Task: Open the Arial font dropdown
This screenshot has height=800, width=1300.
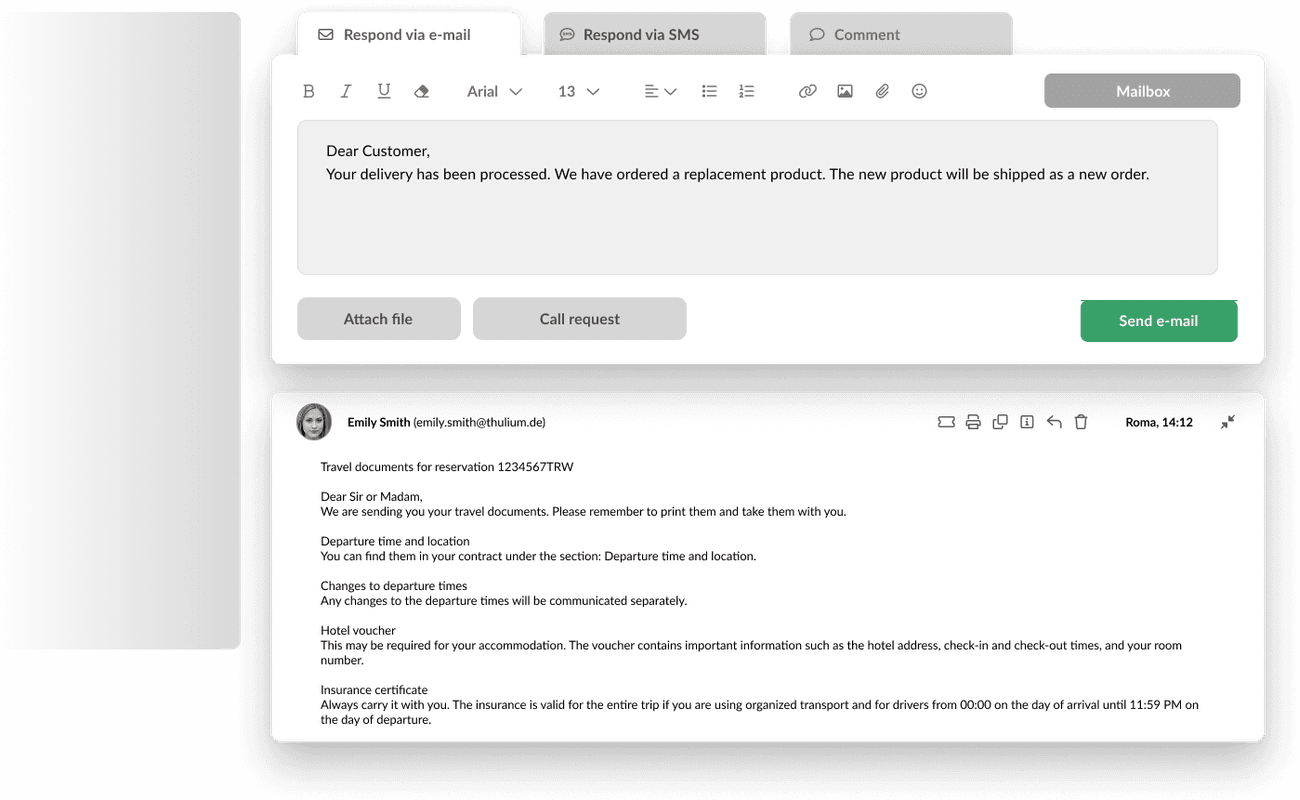Action: point(494,91)
